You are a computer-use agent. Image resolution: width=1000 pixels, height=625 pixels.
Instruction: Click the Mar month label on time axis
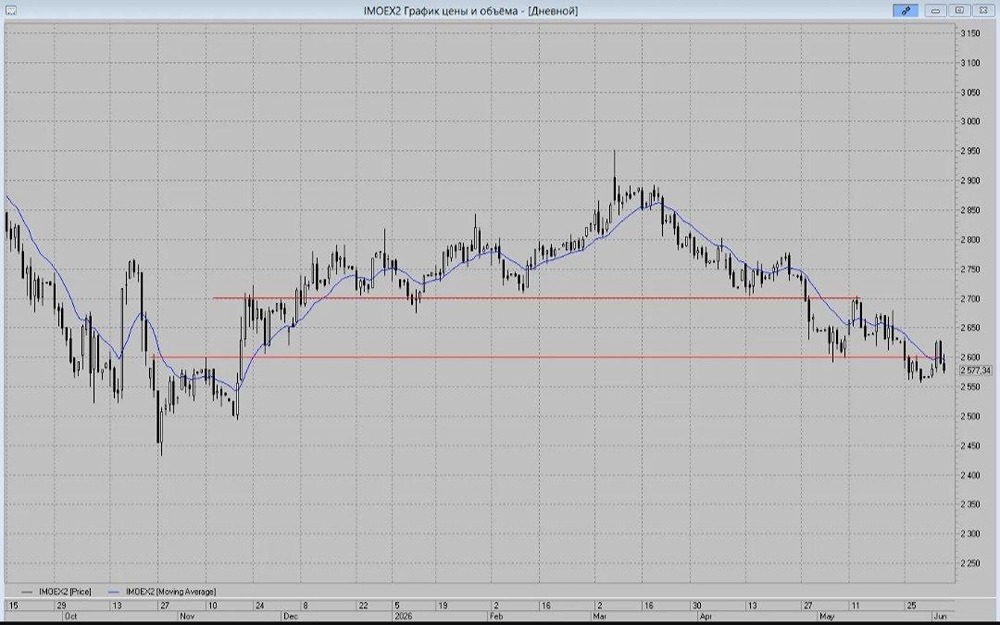click(599, 617)
